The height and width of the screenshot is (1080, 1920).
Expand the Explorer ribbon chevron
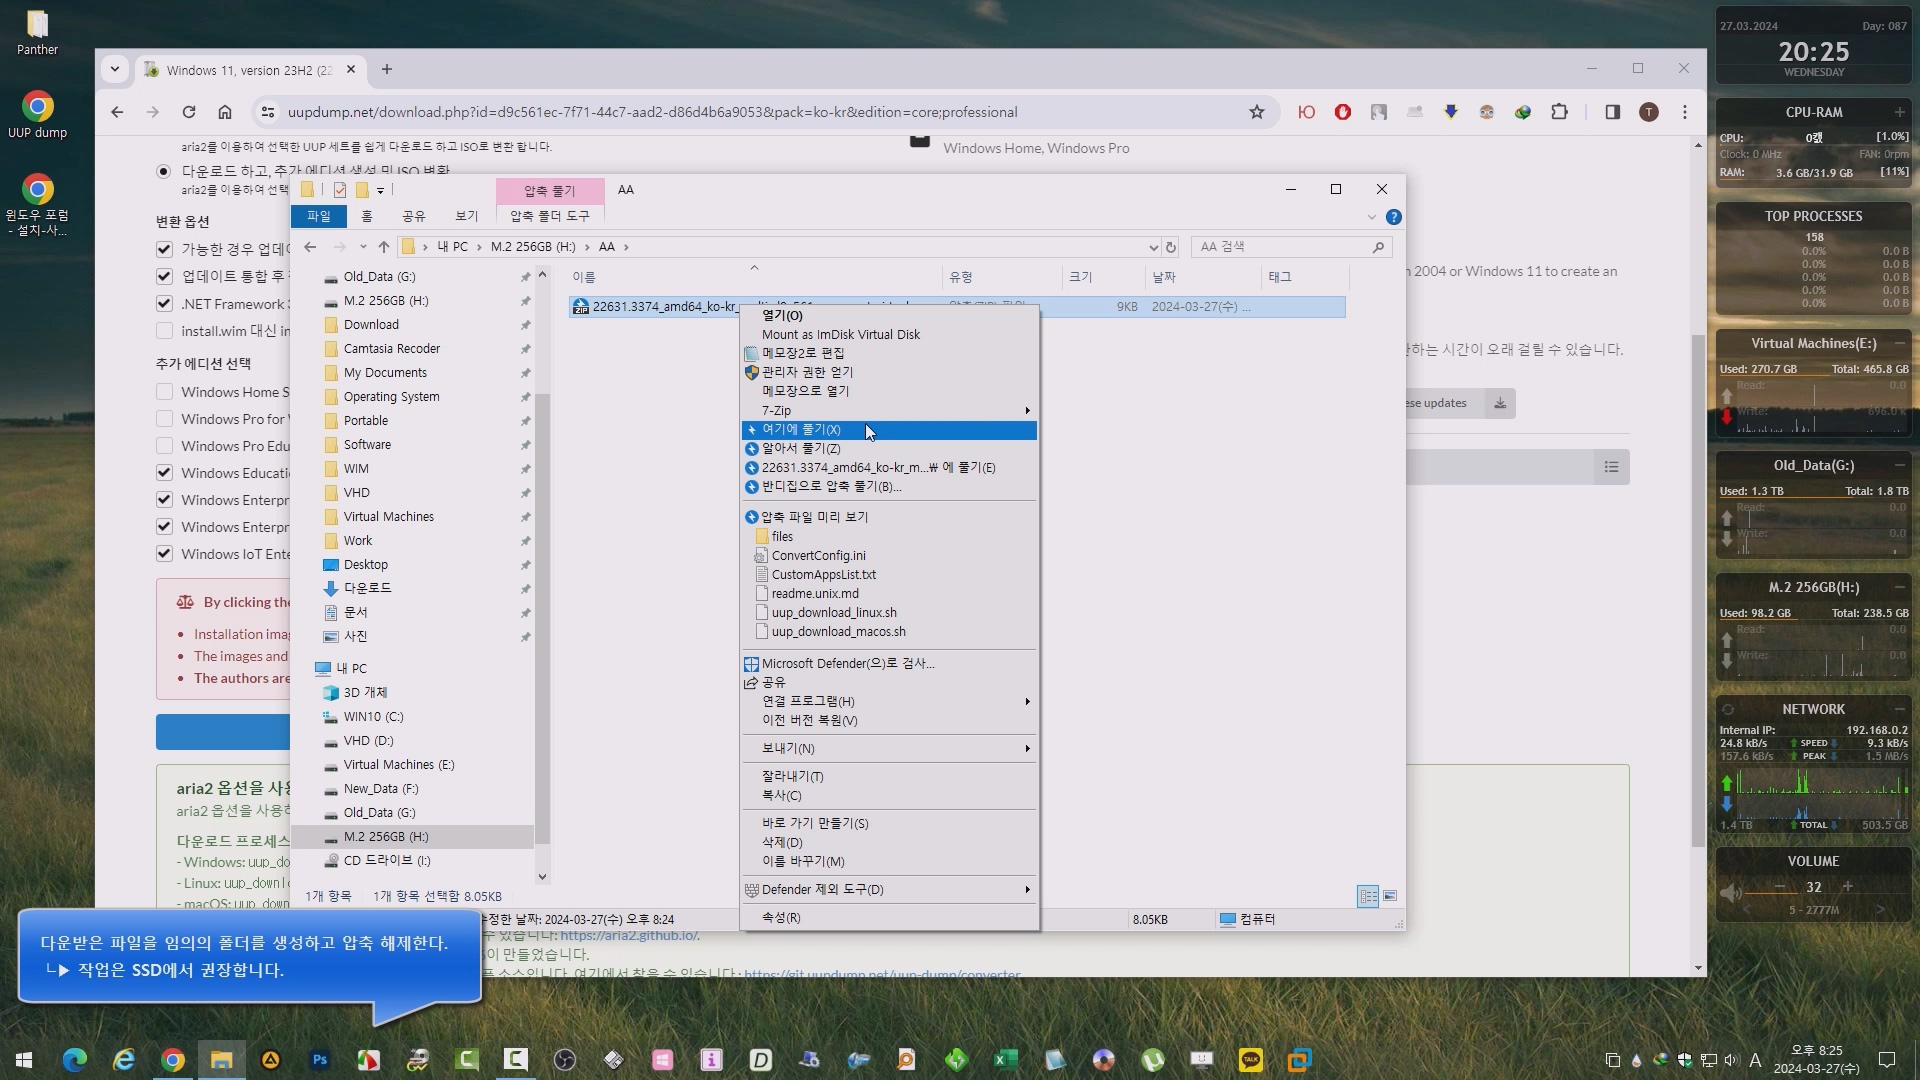(1371, 217)
